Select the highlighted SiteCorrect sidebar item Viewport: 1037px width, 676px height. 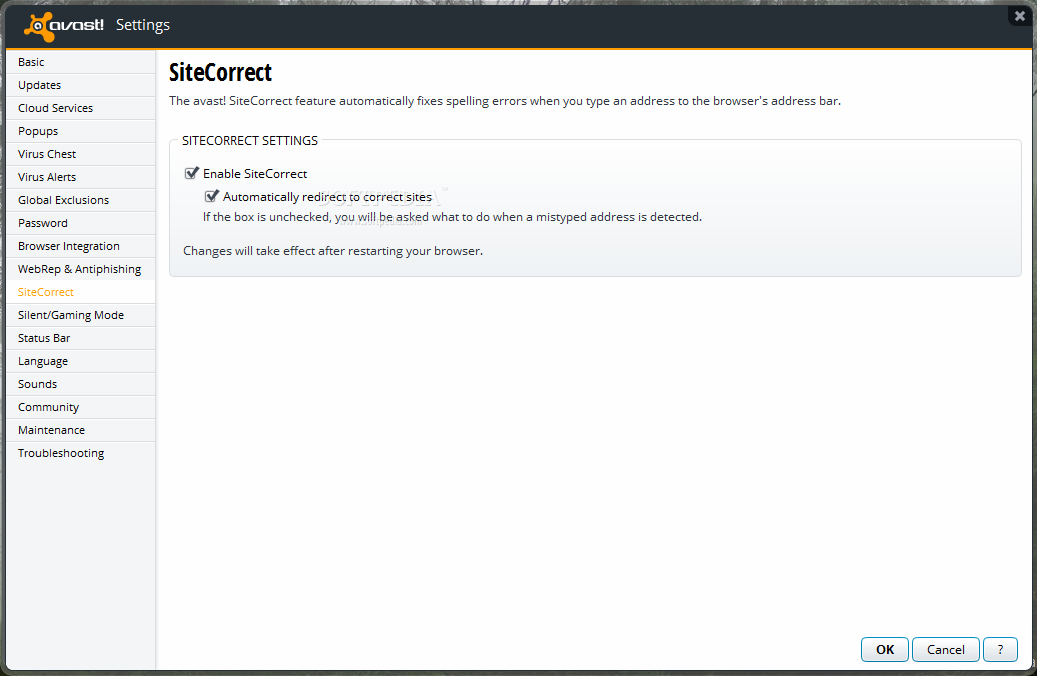pyautogui.click(x=81, y=292)
